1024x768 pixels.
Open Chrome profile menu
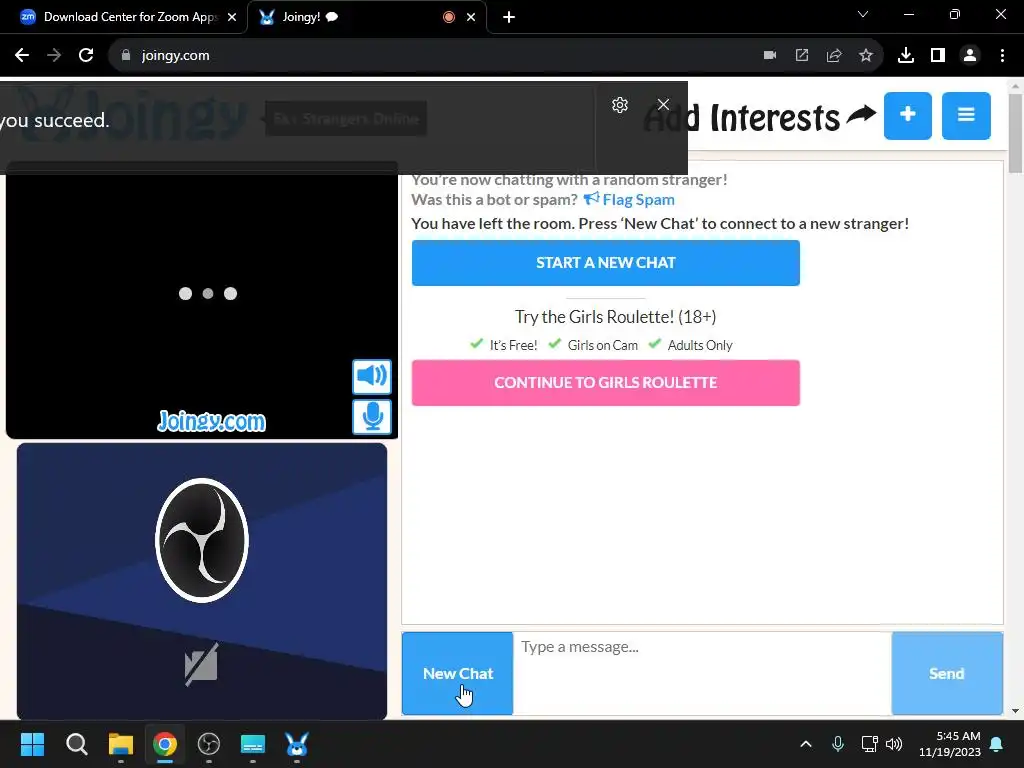point(970,56)
